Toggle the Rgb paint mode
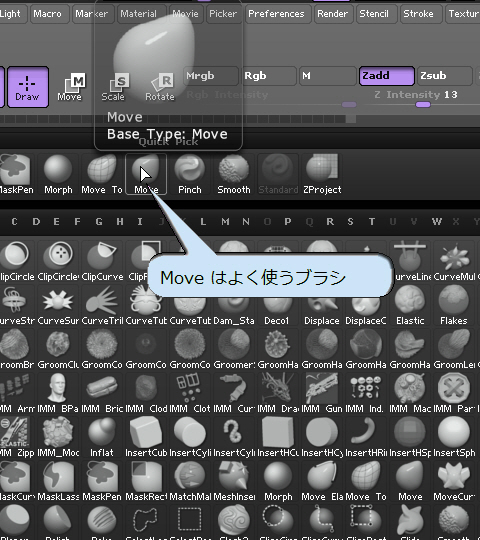 tap(269, 76)
